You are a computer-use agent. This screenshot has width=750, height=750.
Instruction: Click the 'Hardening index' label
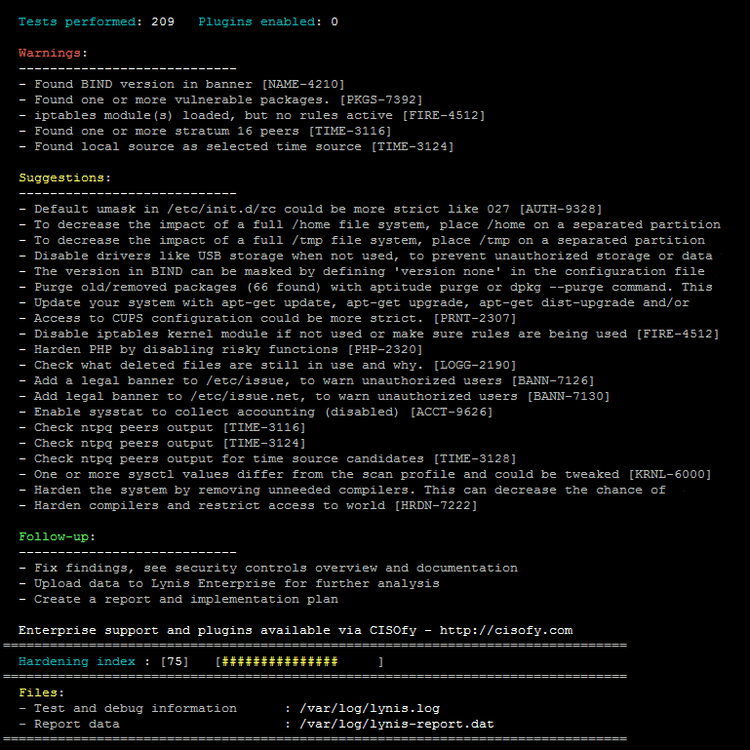pyautogui.click(x=77, y=662)
